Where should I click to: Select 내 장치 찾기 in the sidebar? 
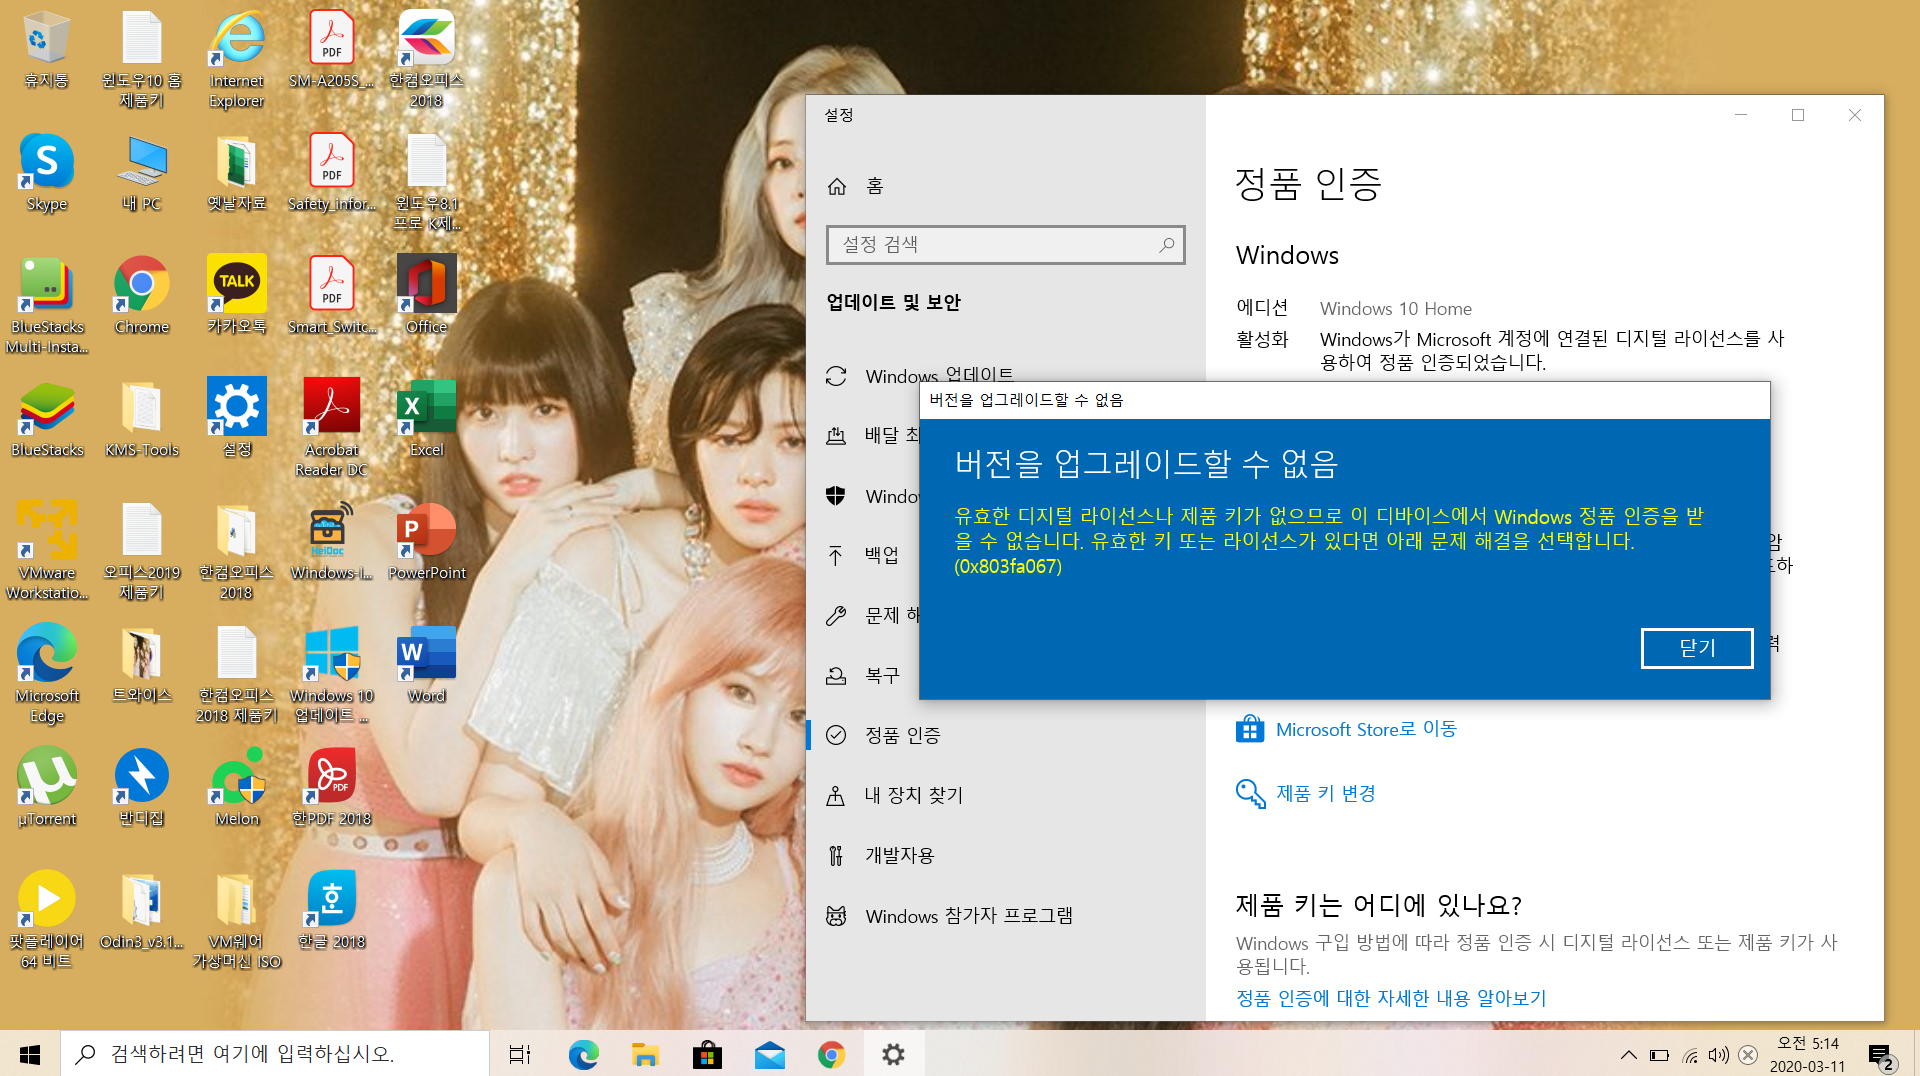(x=1005, y=795)
